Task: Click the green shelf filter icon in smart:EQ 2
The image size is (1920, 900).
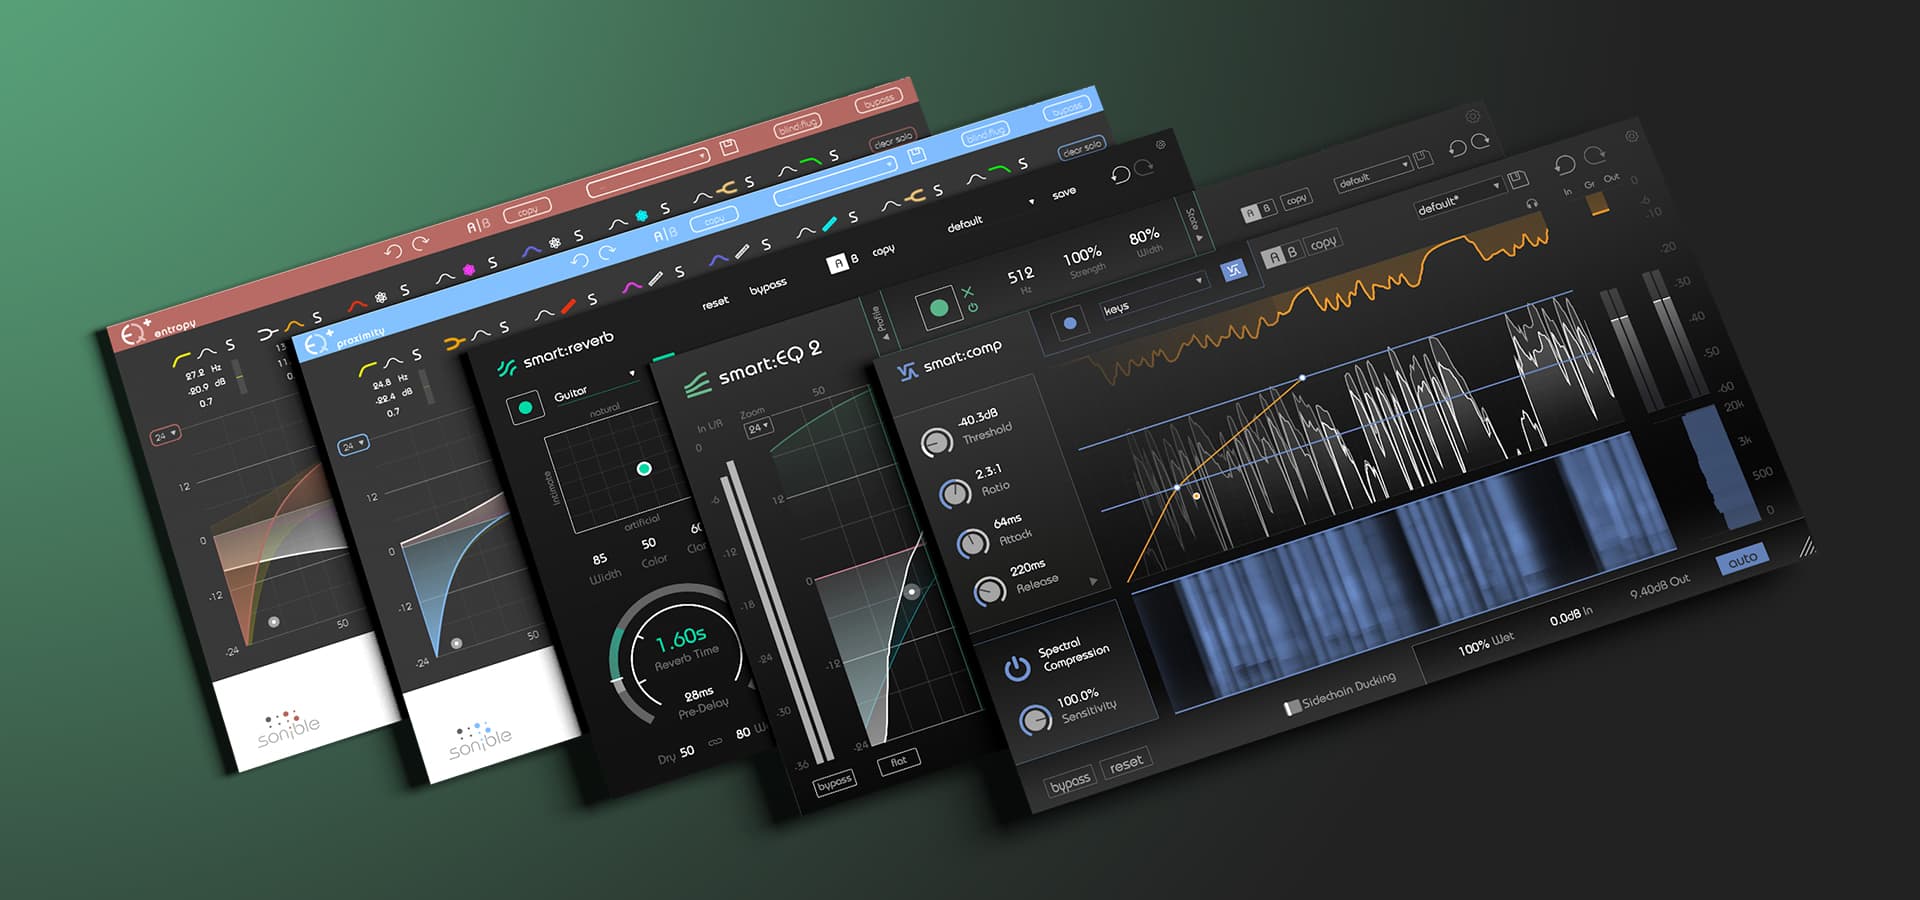Action: (x=1000, y=168)
